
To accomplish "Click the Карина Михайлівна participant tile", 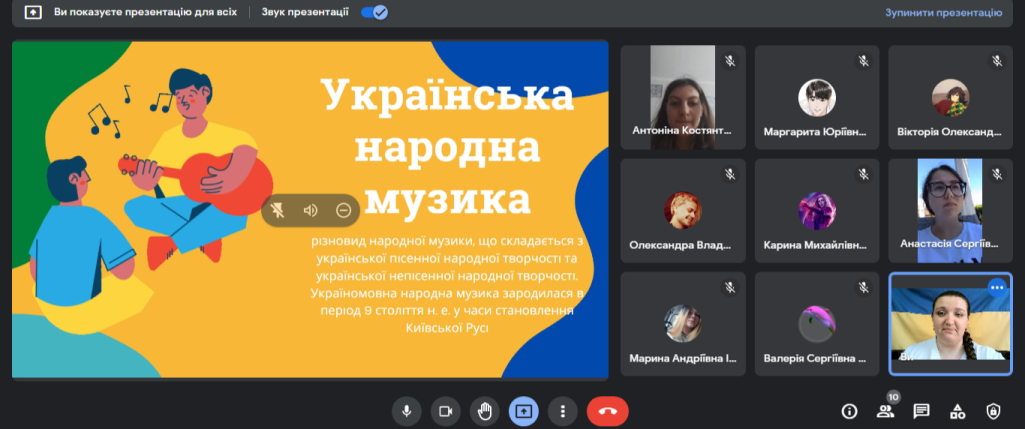I will pos(816,209).
